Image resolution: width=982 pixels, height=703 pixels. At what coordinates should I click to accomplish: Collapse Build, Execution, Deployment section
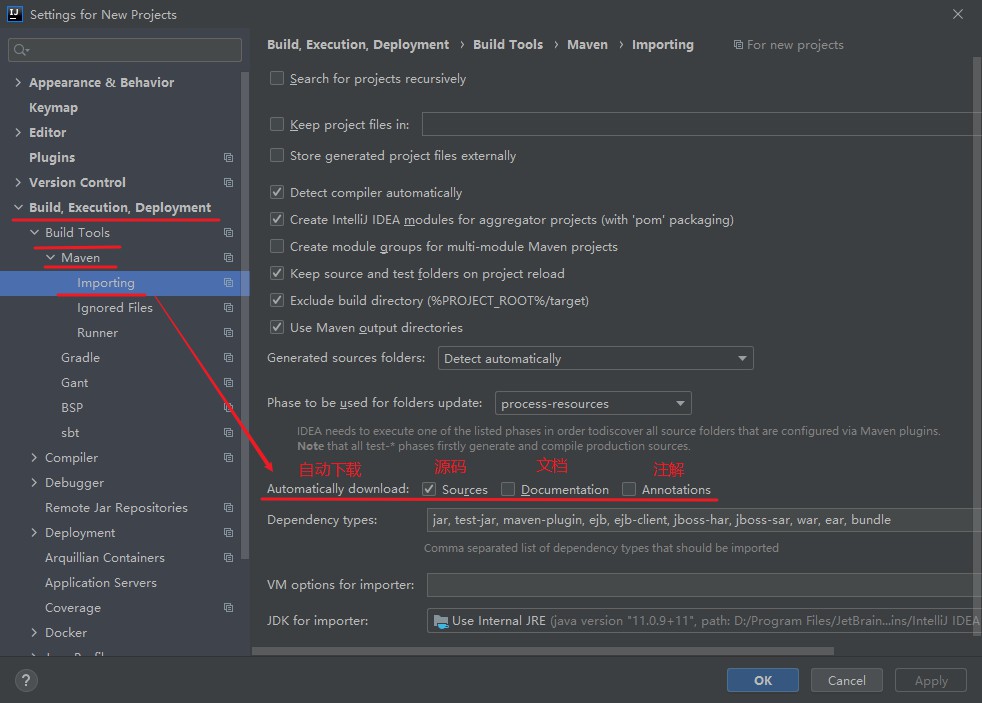pos(18,207)
